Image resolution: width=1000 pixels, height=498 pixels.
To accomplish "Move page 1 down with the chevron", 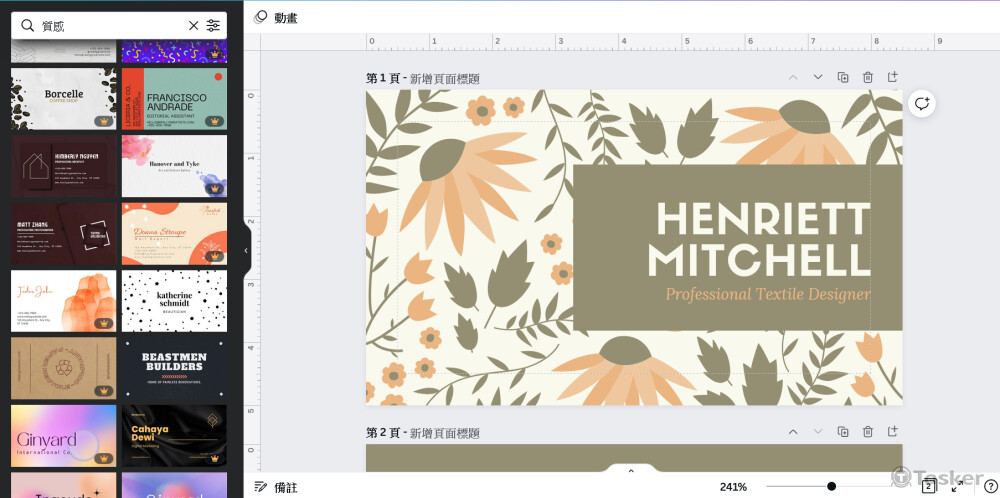I will click(818, 78).
